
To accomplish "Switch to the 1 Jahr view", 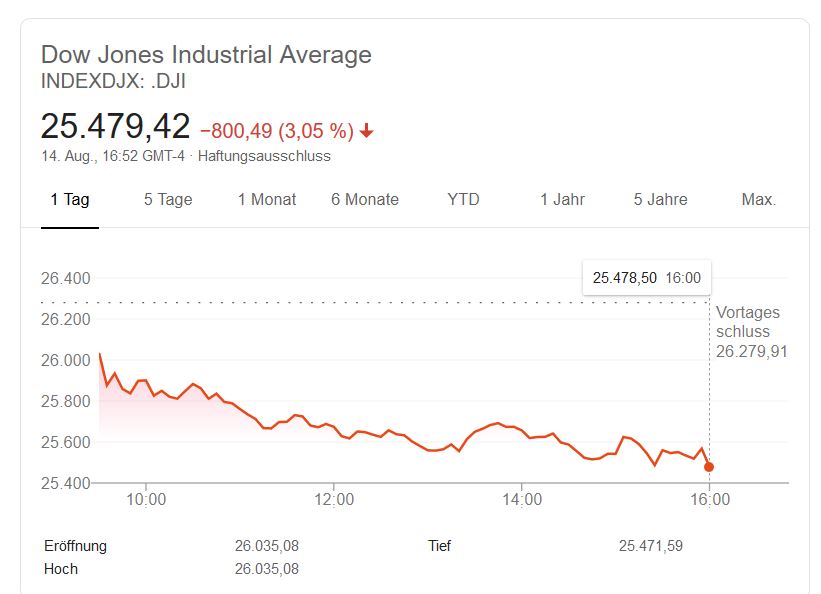I will coord(562,199).
